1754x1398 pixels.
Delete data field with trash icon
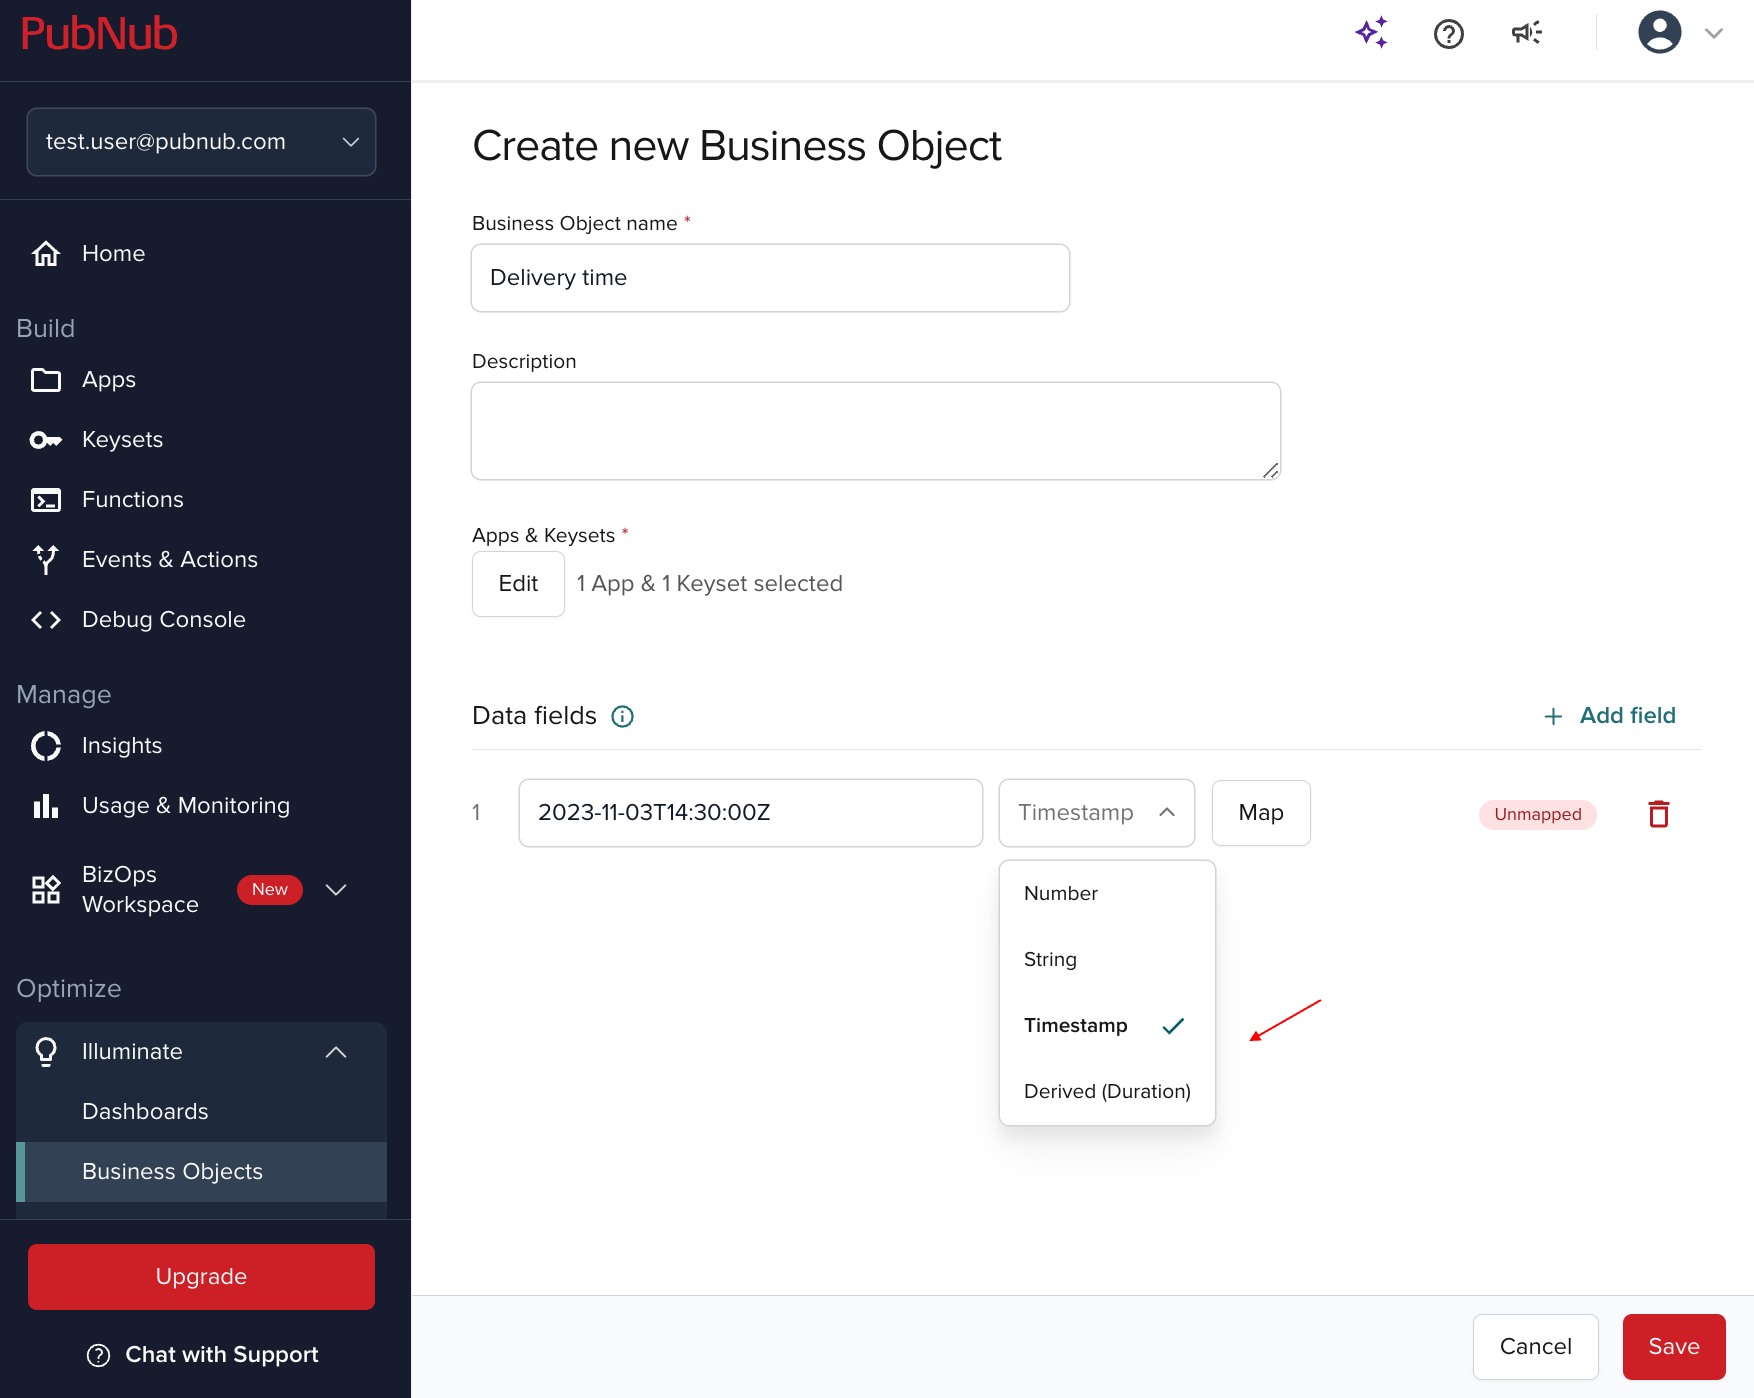pyautogui.click(x=1658, y=814)
